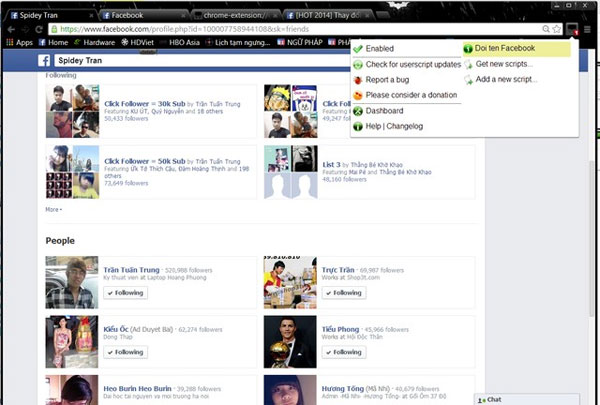Screen dimensions: 600x405
Task: Switch to the Facebook browser tab
Action: point(144,15)
